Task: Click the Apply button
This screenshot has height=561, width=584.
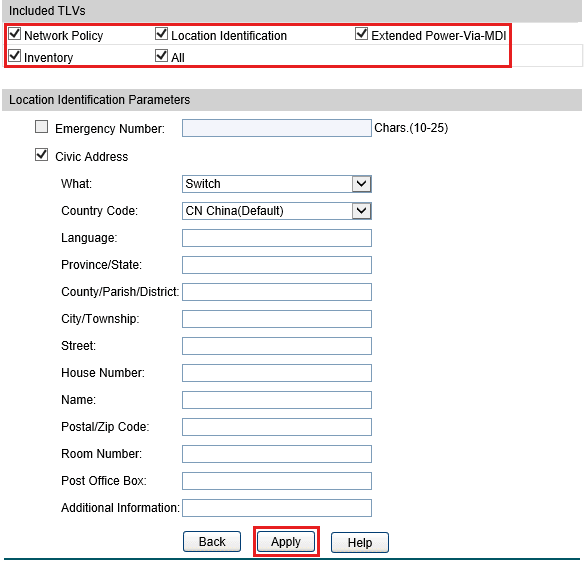Action: coord(286,542)
